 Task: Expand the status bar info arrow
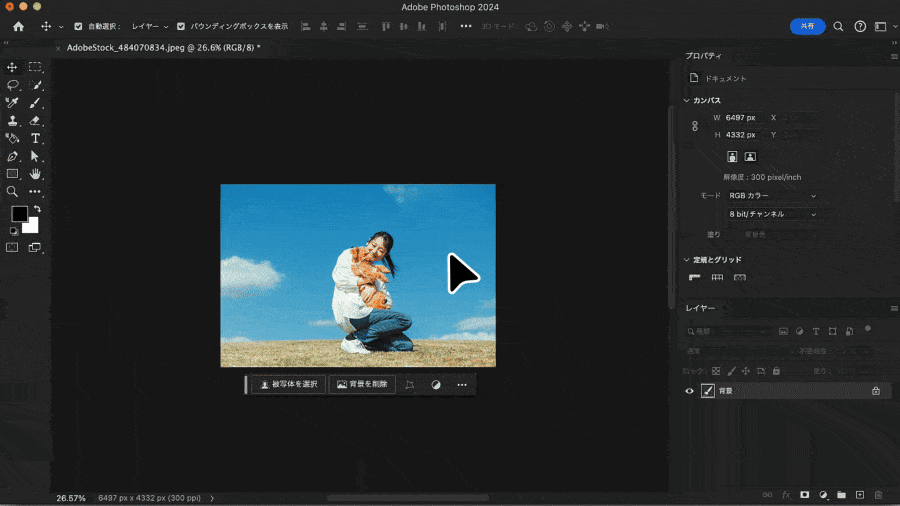click(x=212, y=498)
